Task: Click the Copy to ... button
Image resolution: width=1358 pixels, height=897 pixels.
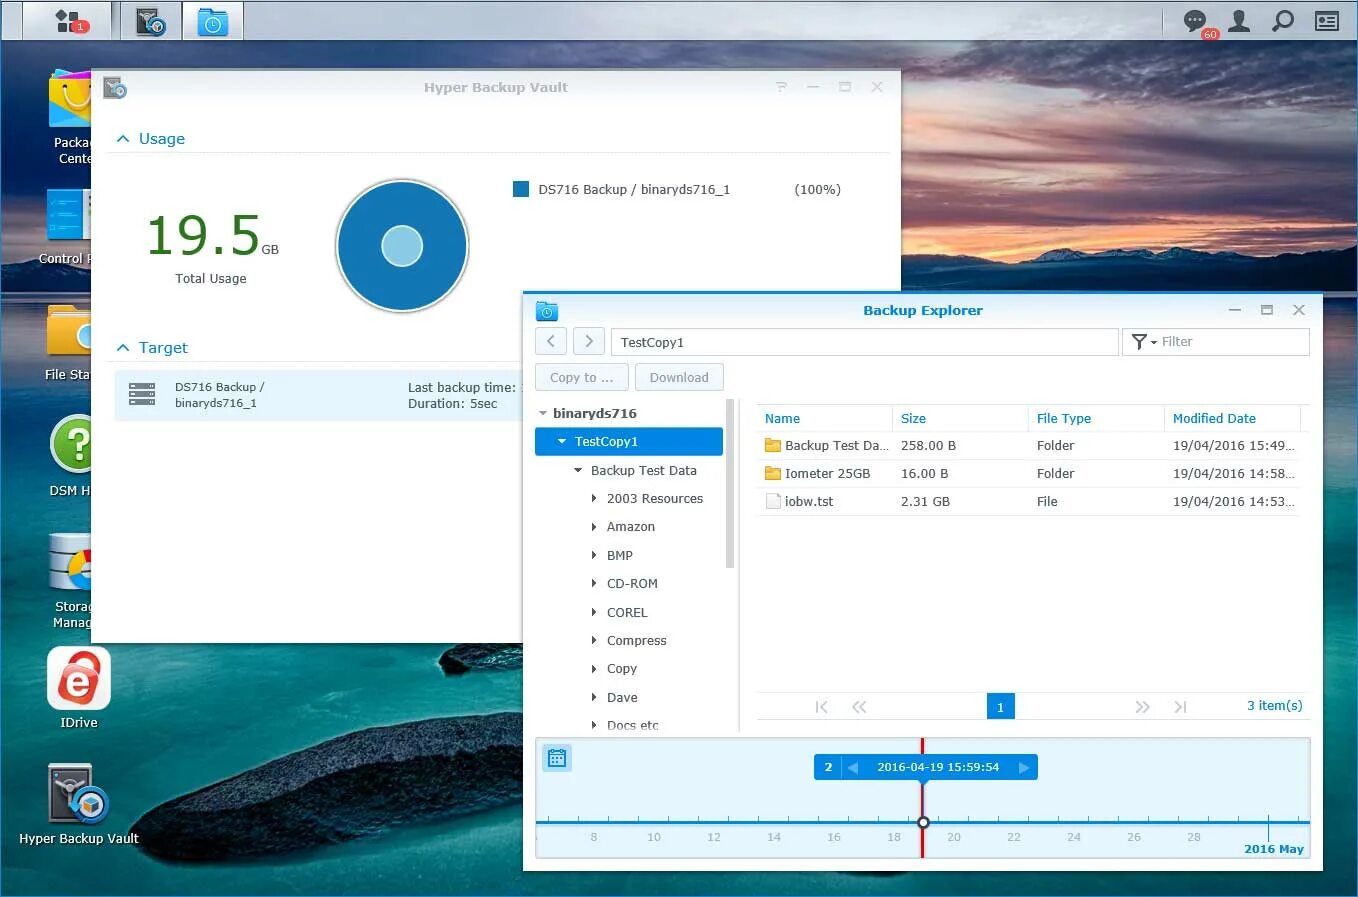Action: click(582, 377)
